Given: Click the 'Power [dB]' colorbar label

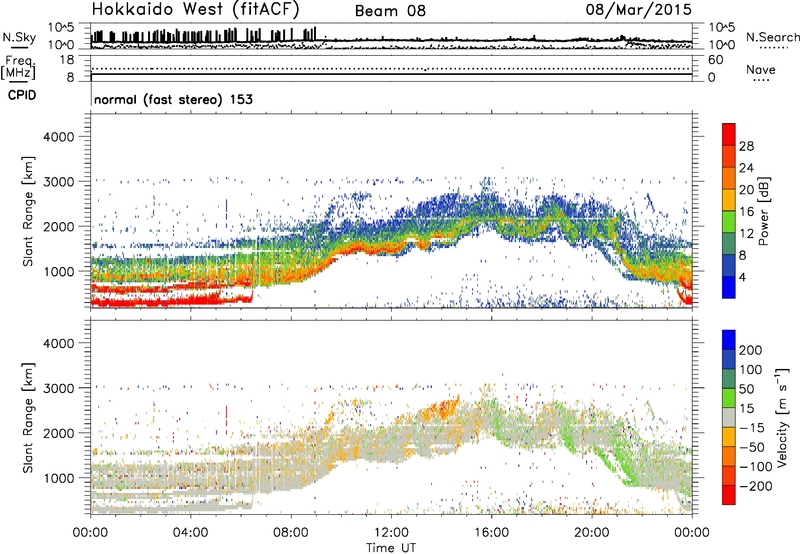Looking at the screenshot, I should pyautogui.click(x=763, y=211).
